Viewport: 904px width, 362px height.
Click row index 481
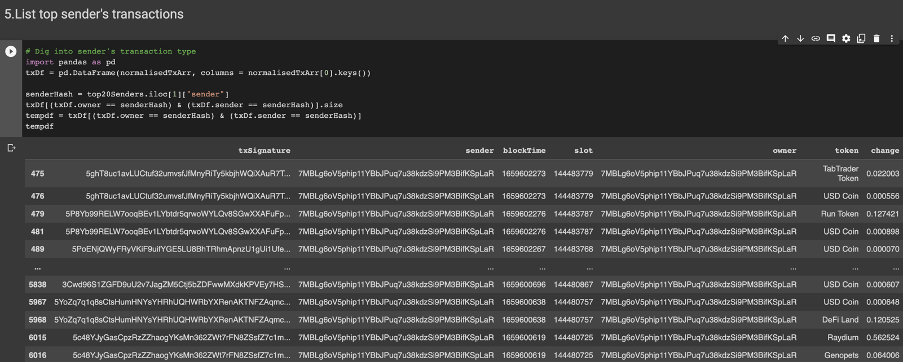click(37, 232)
